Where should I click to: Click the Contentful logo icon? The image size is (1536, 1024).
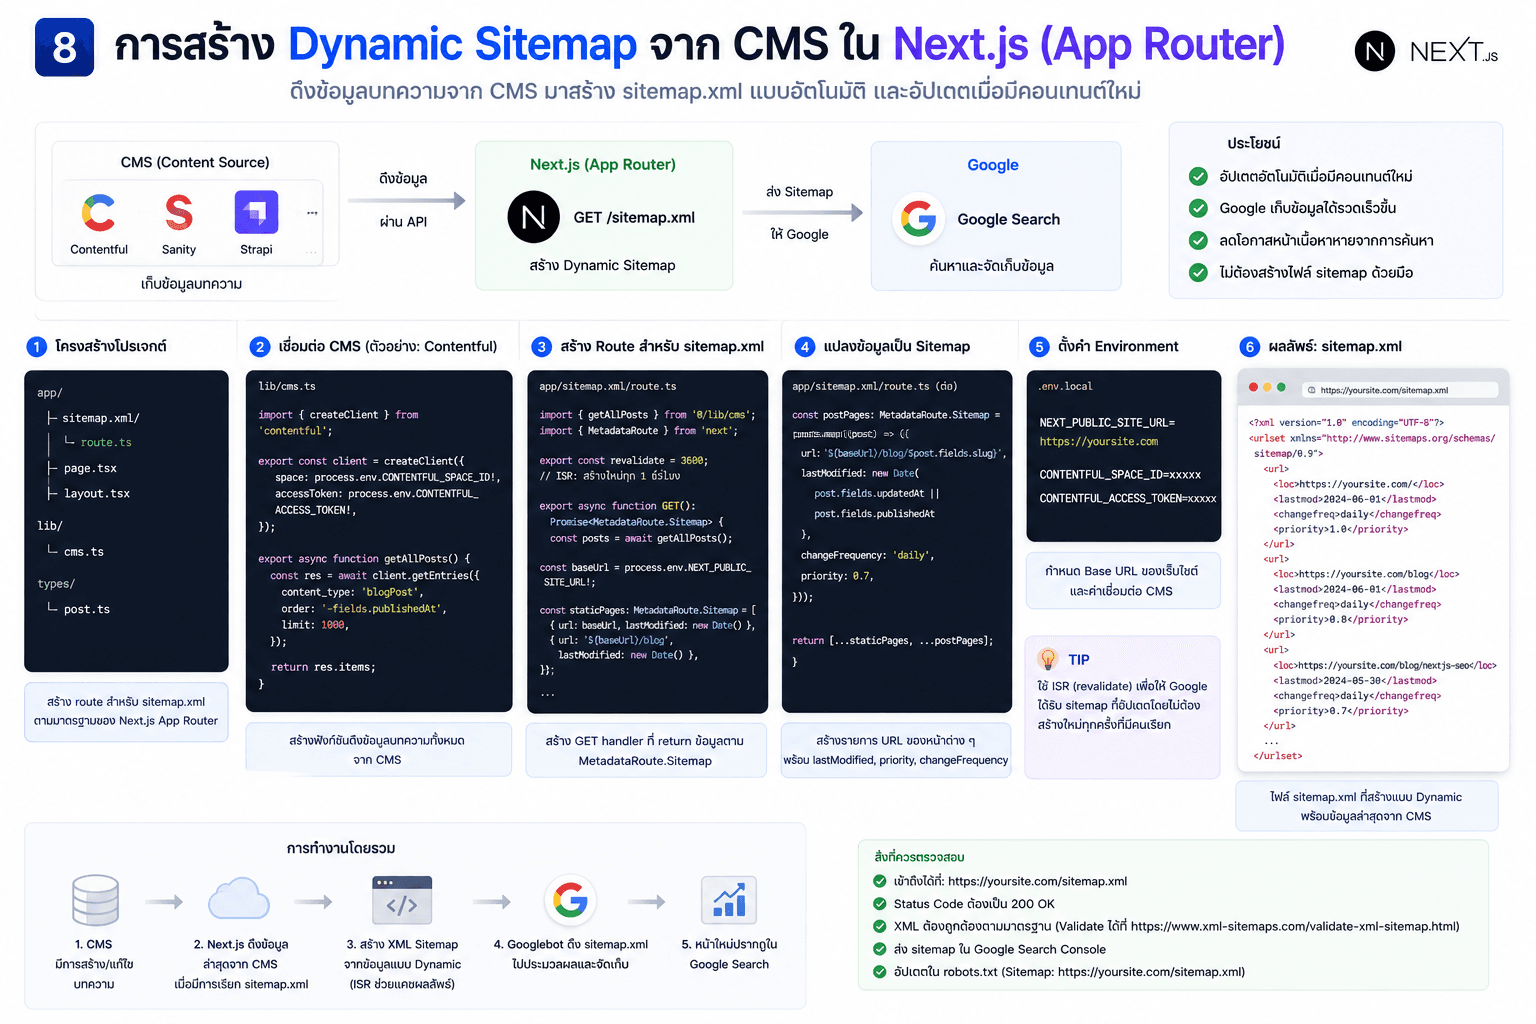[x=98, y=213]
